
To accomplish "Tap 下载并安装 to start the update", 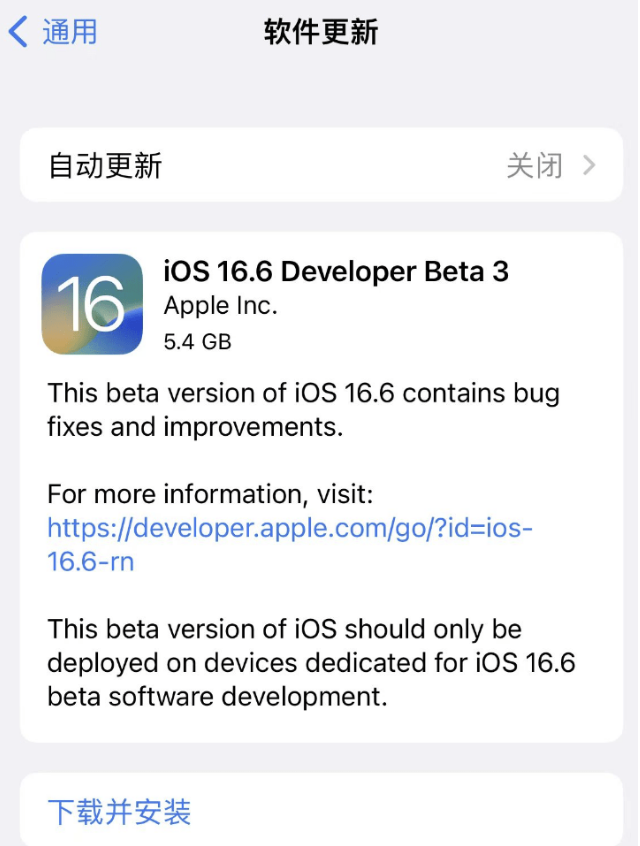I will (x=118, y=813).
